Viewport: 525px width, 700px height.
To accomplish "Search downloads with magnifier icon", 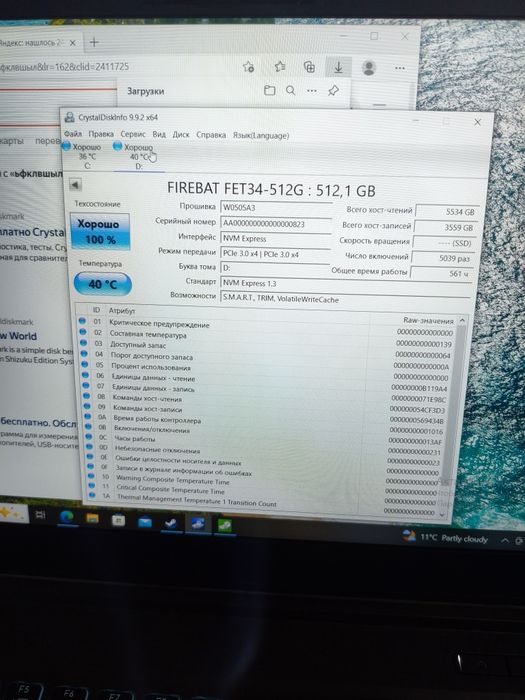I will 290,90.
